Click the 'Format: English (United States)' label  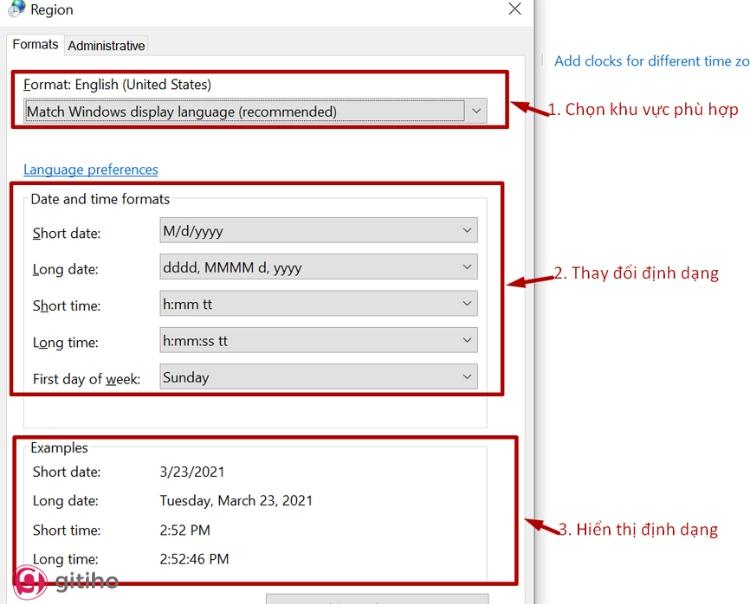(x=117, y=85)
